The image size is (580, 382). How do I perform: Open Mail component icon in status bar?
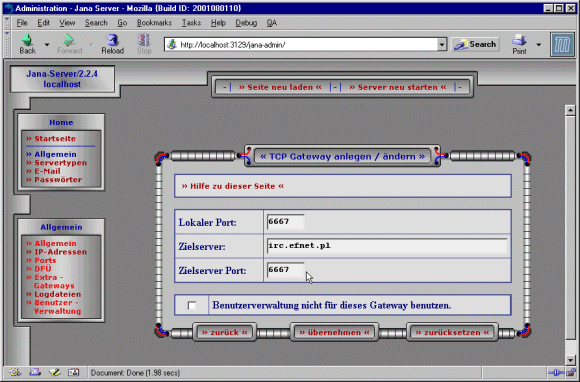(x=35, y=372)
